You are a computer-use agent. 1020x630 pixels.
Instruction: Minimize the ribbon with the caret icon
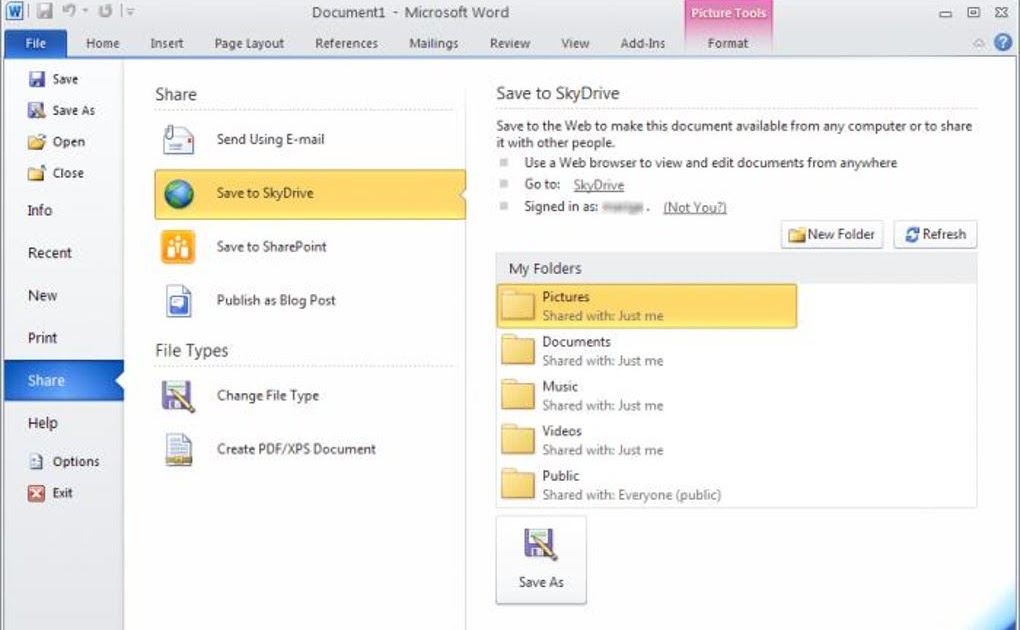click(978, 44)
